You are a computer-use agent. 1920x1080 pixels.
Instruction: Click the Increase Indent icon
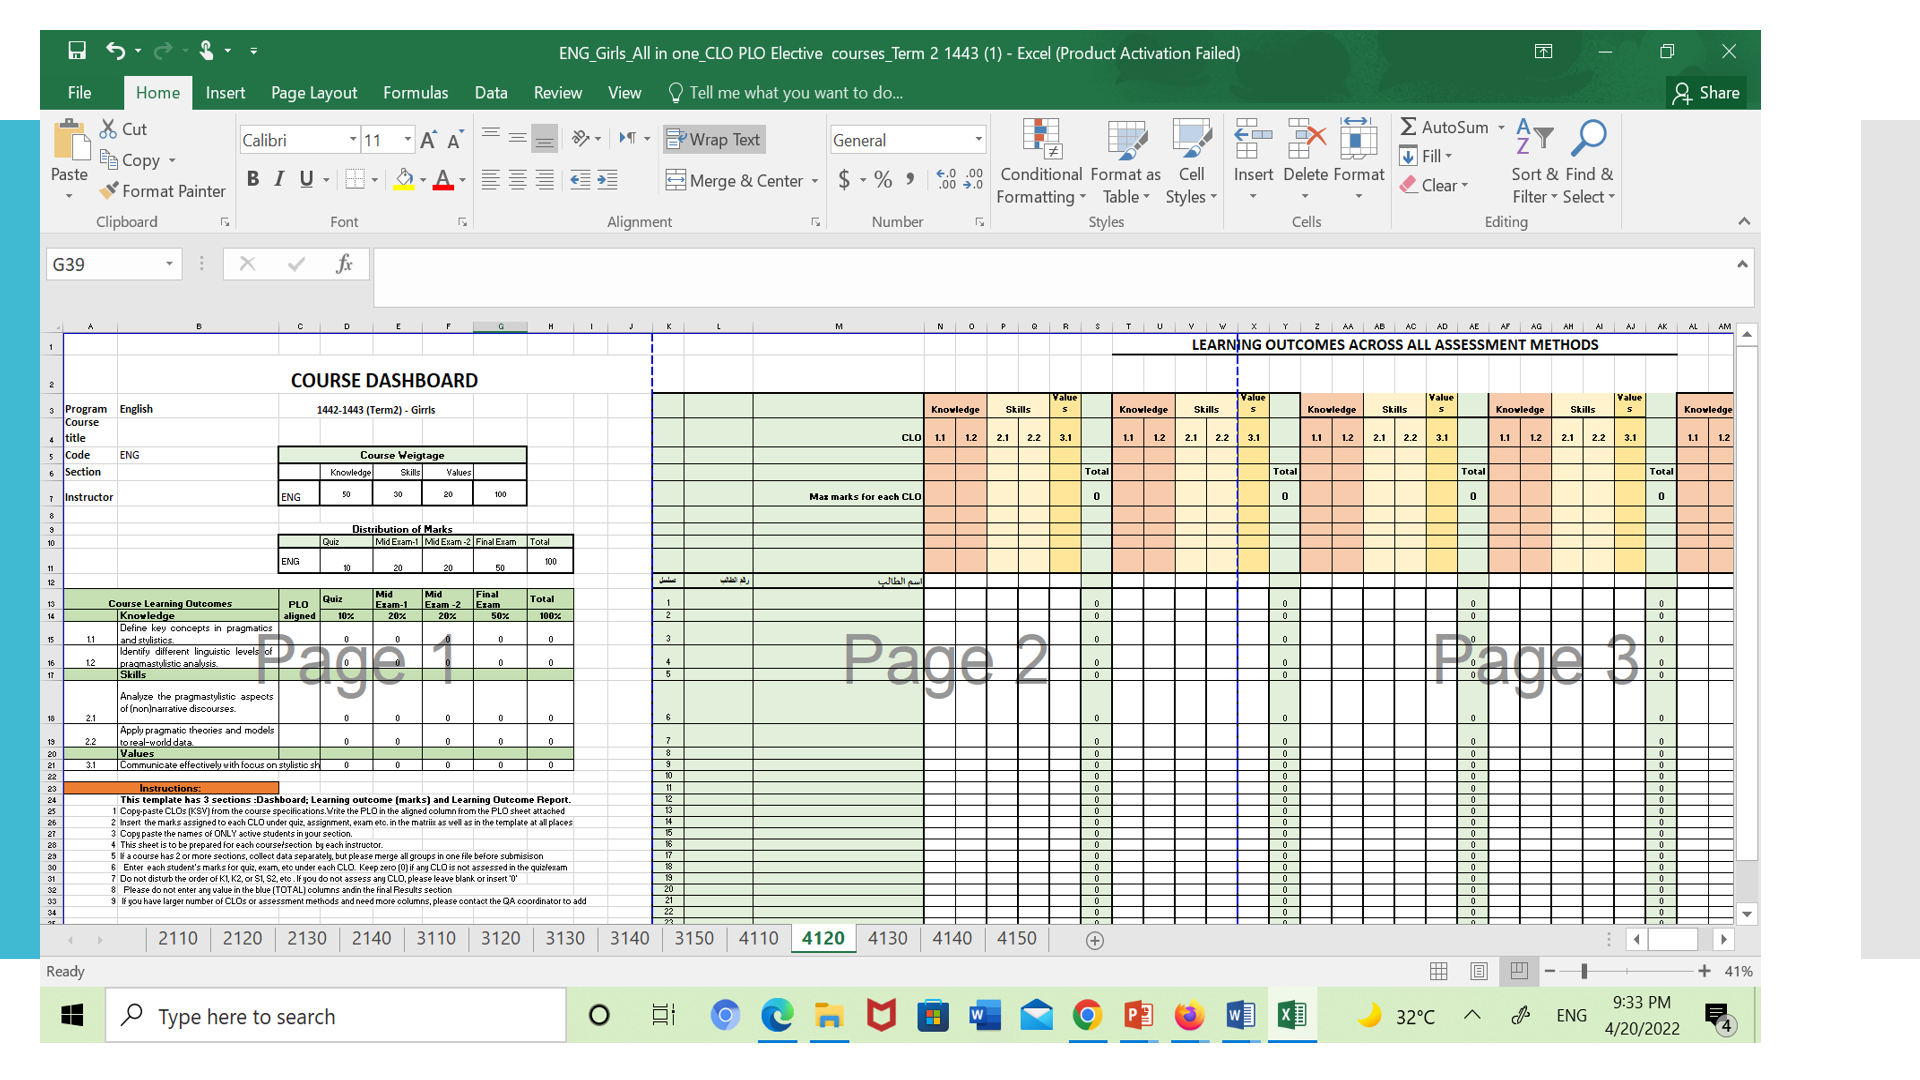point(607,180)
